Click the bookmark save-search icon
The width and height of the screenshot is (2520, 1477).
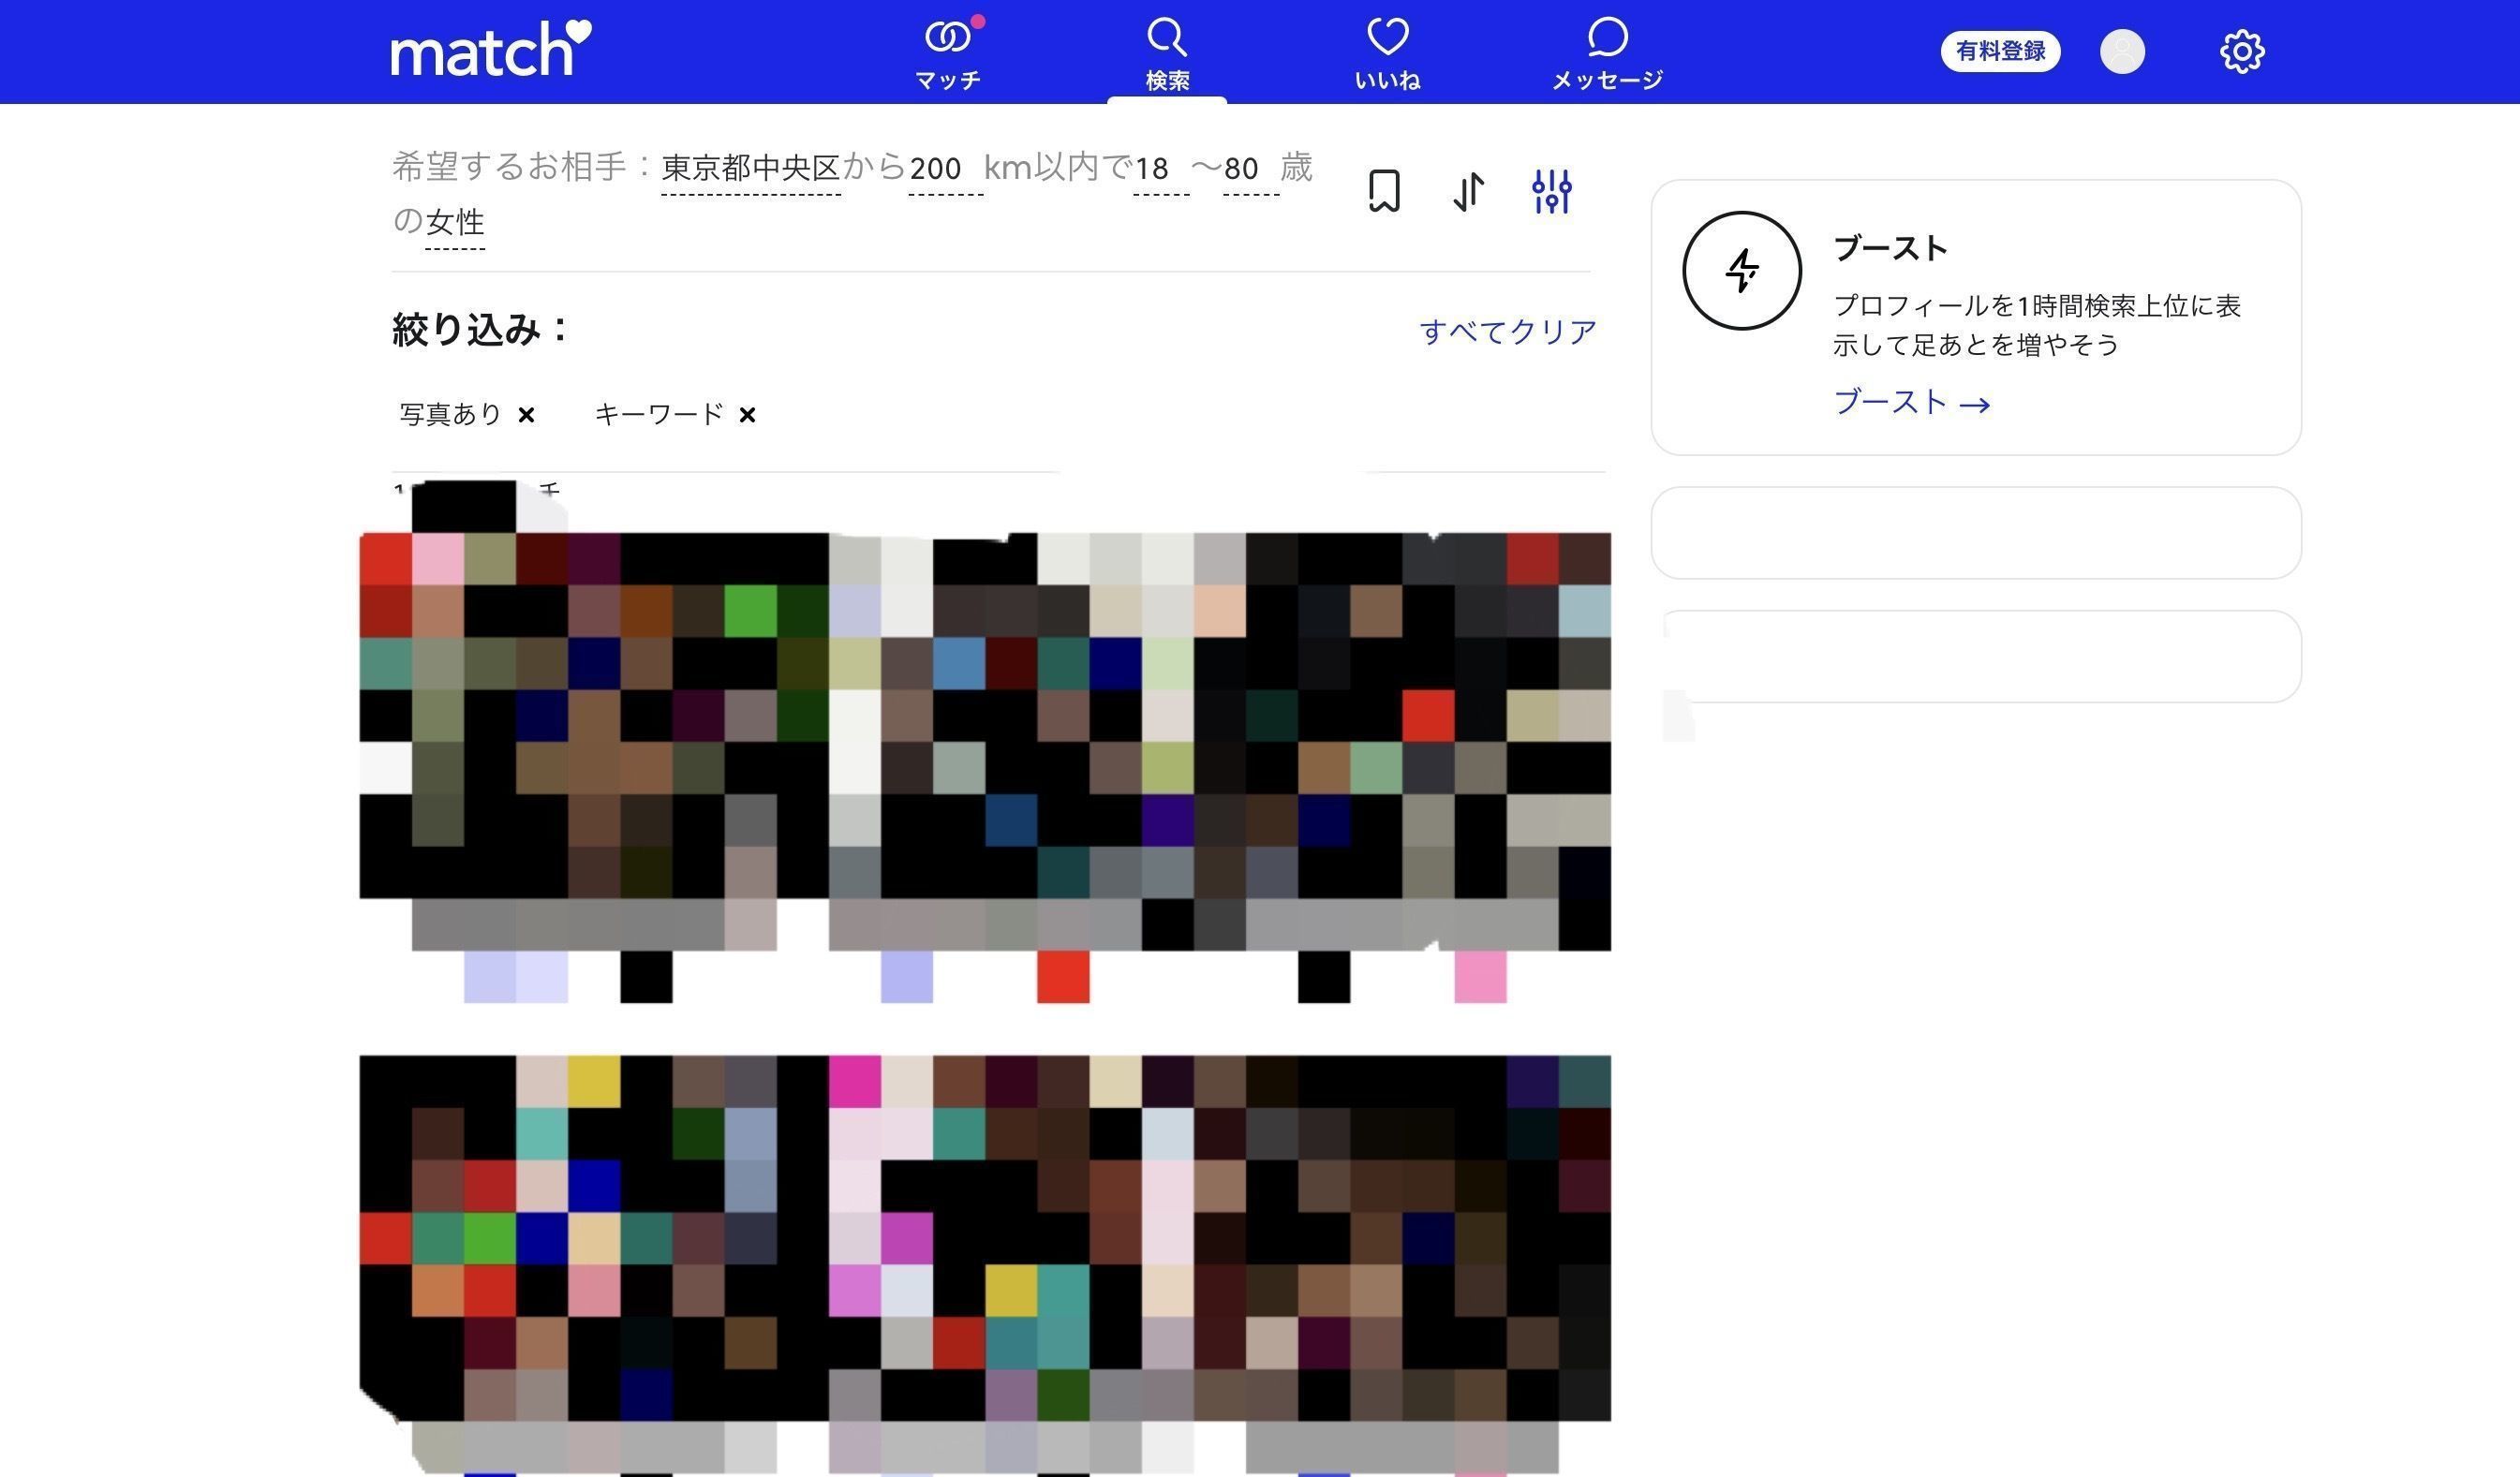pyautogui.click(x=1383, y=190)
